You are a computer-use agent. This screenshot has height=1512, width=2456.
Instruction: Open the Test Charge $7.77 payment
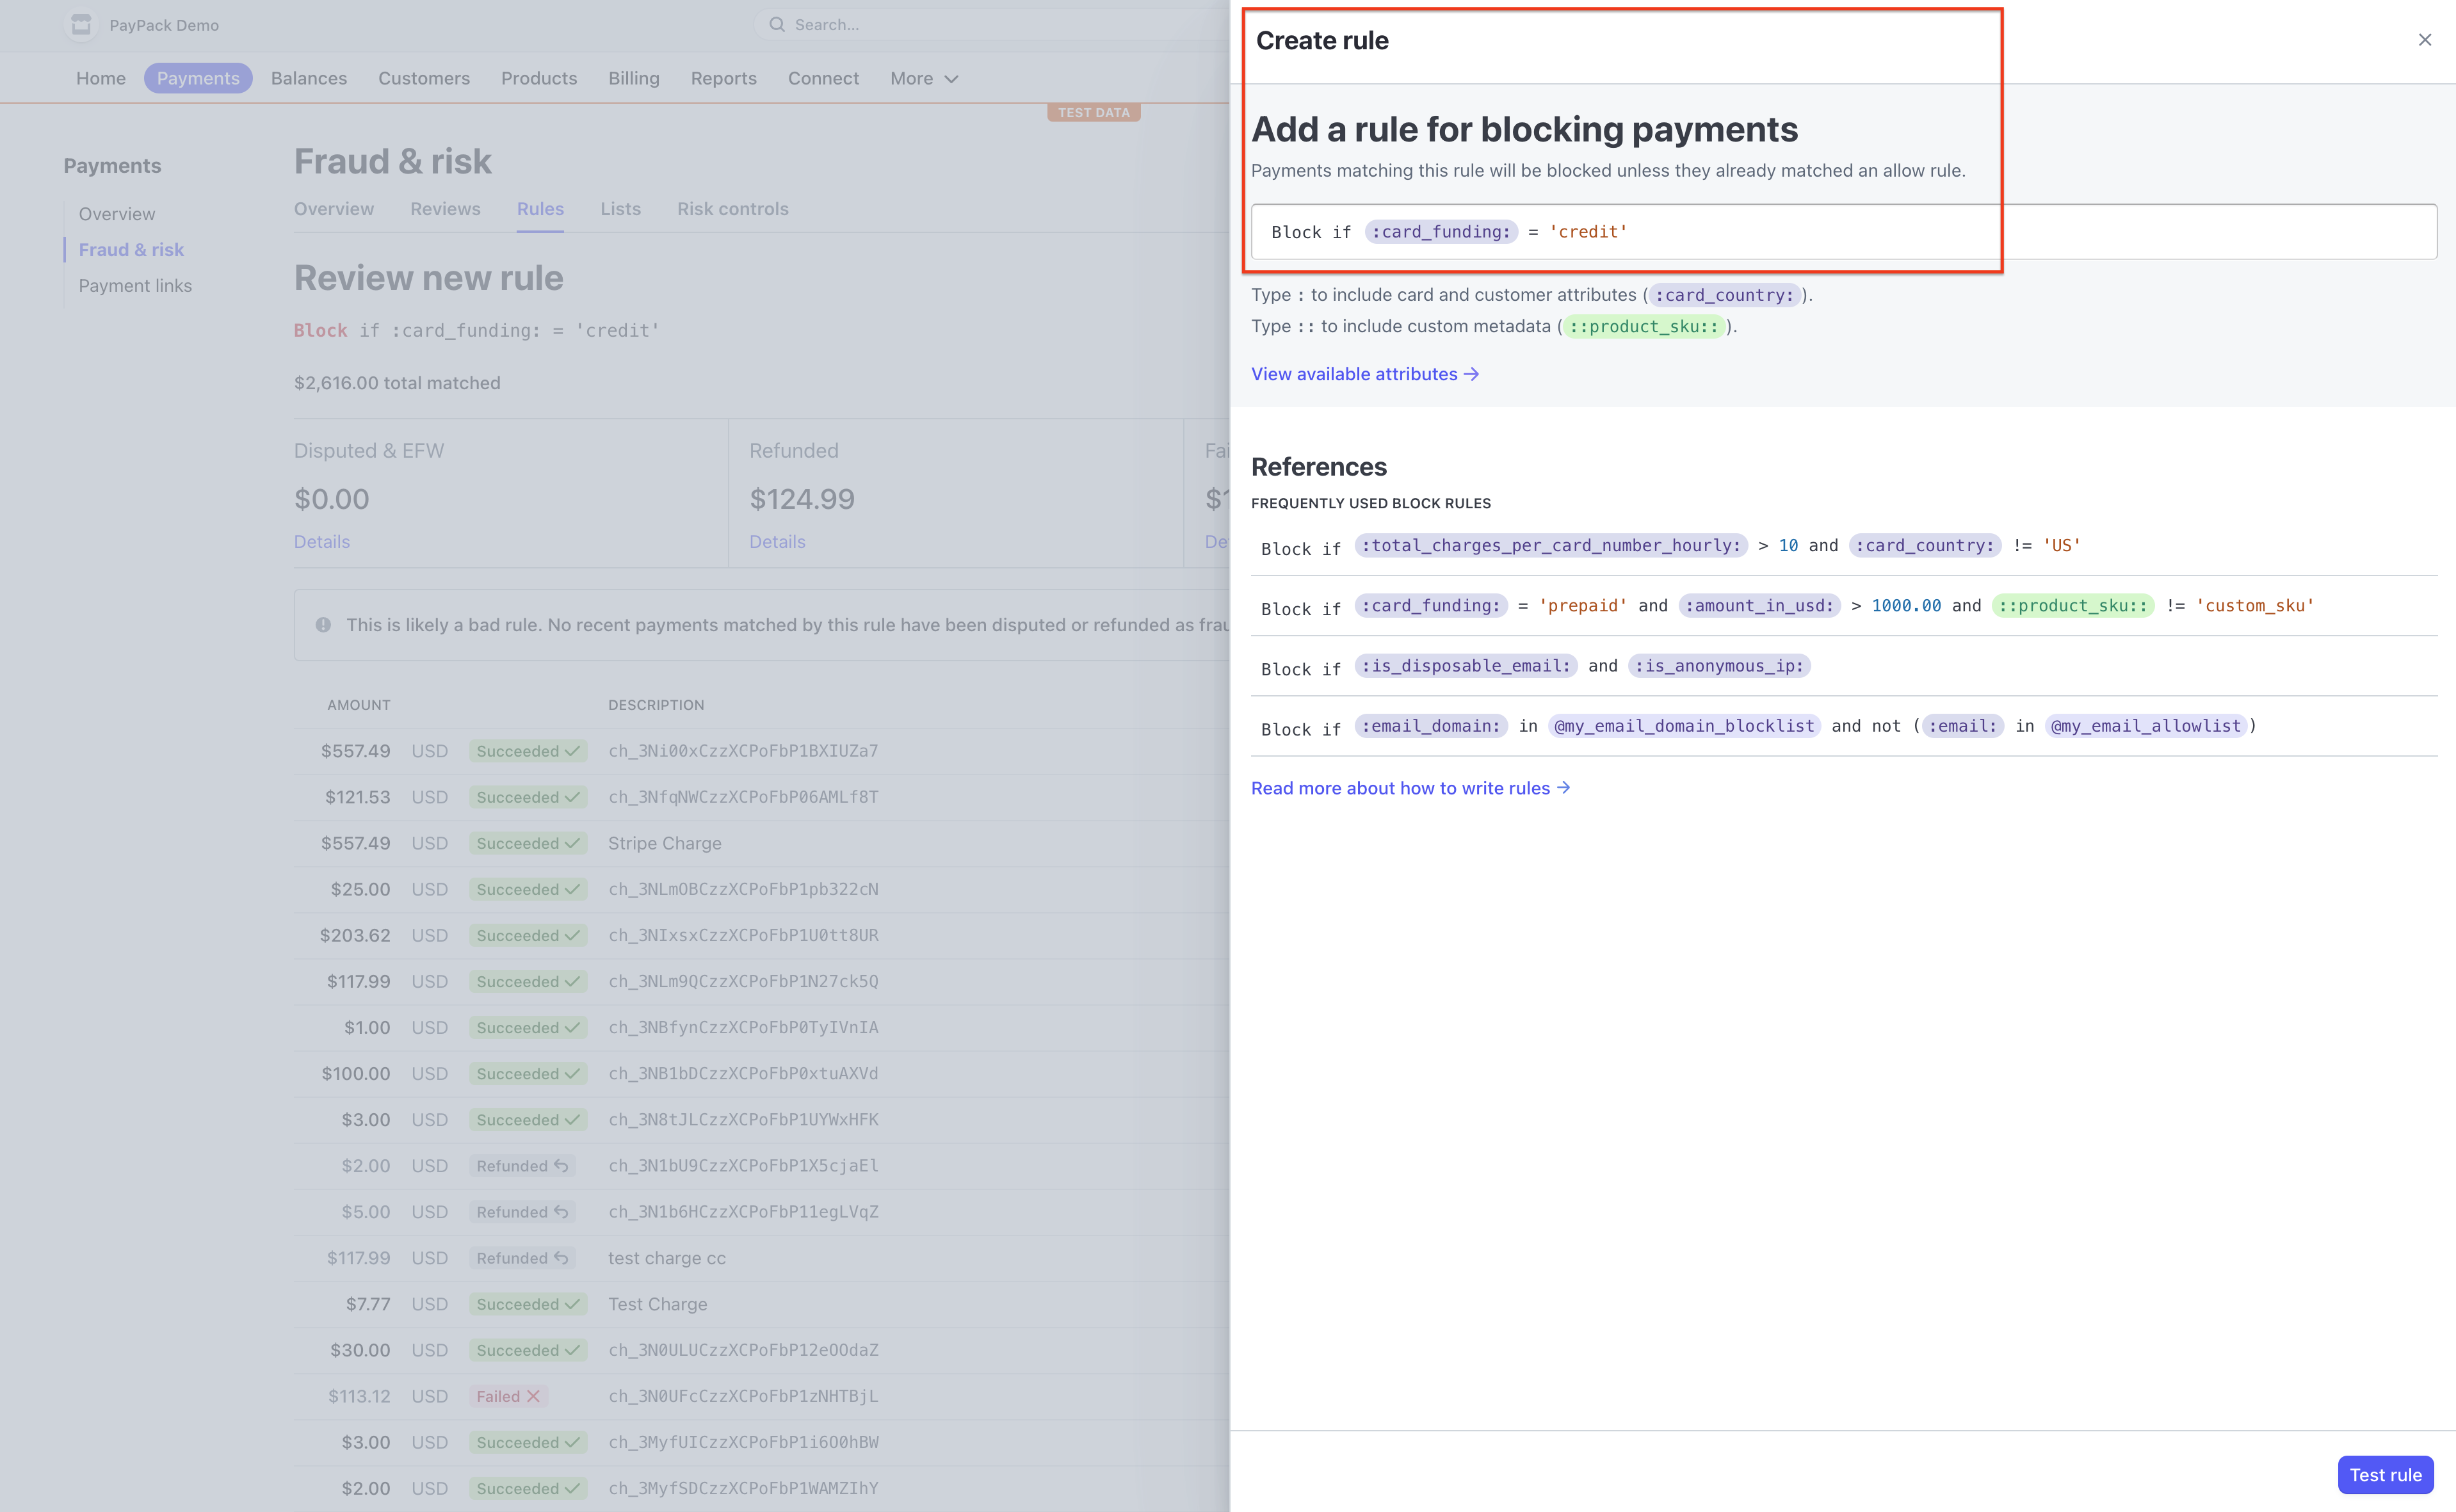(657, 1304)
